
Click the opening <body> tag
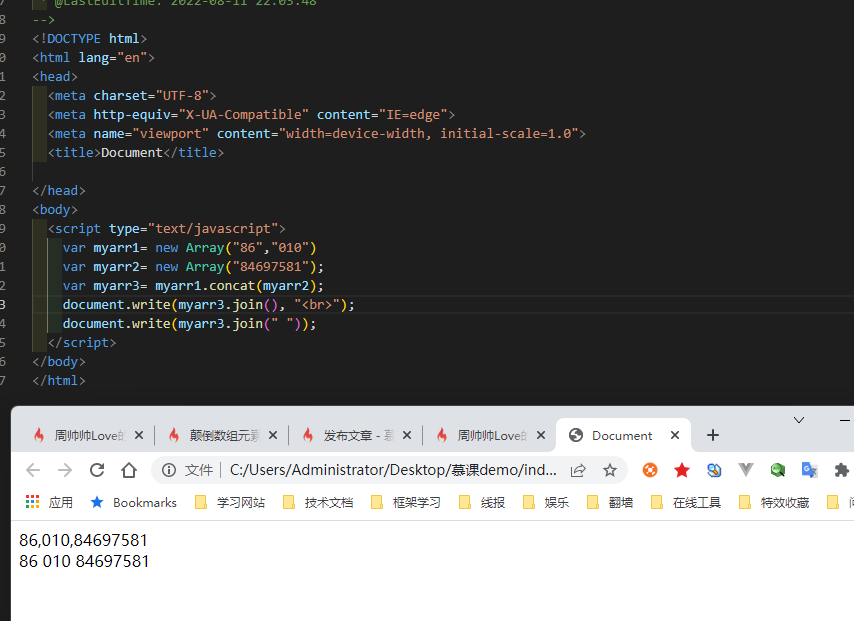[x=55, y=210]
